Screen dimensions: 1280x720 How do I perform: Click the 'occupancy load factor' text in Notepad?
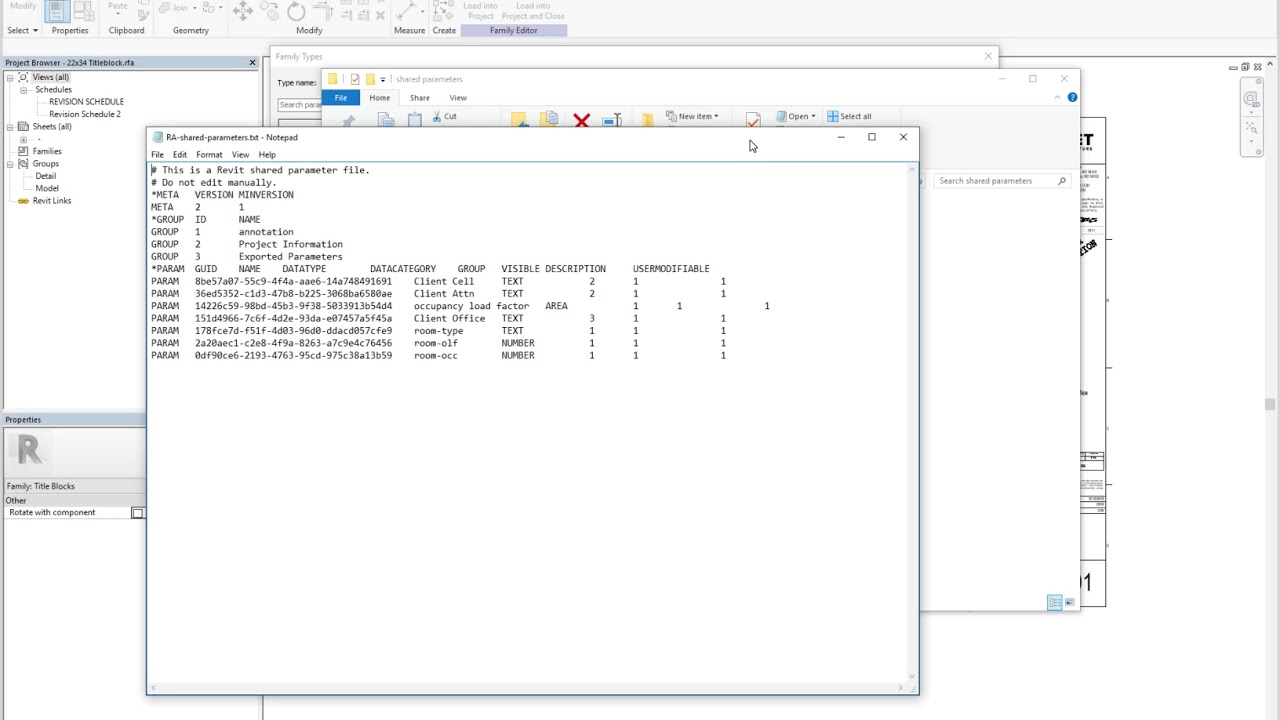click(x=471, y=306)
